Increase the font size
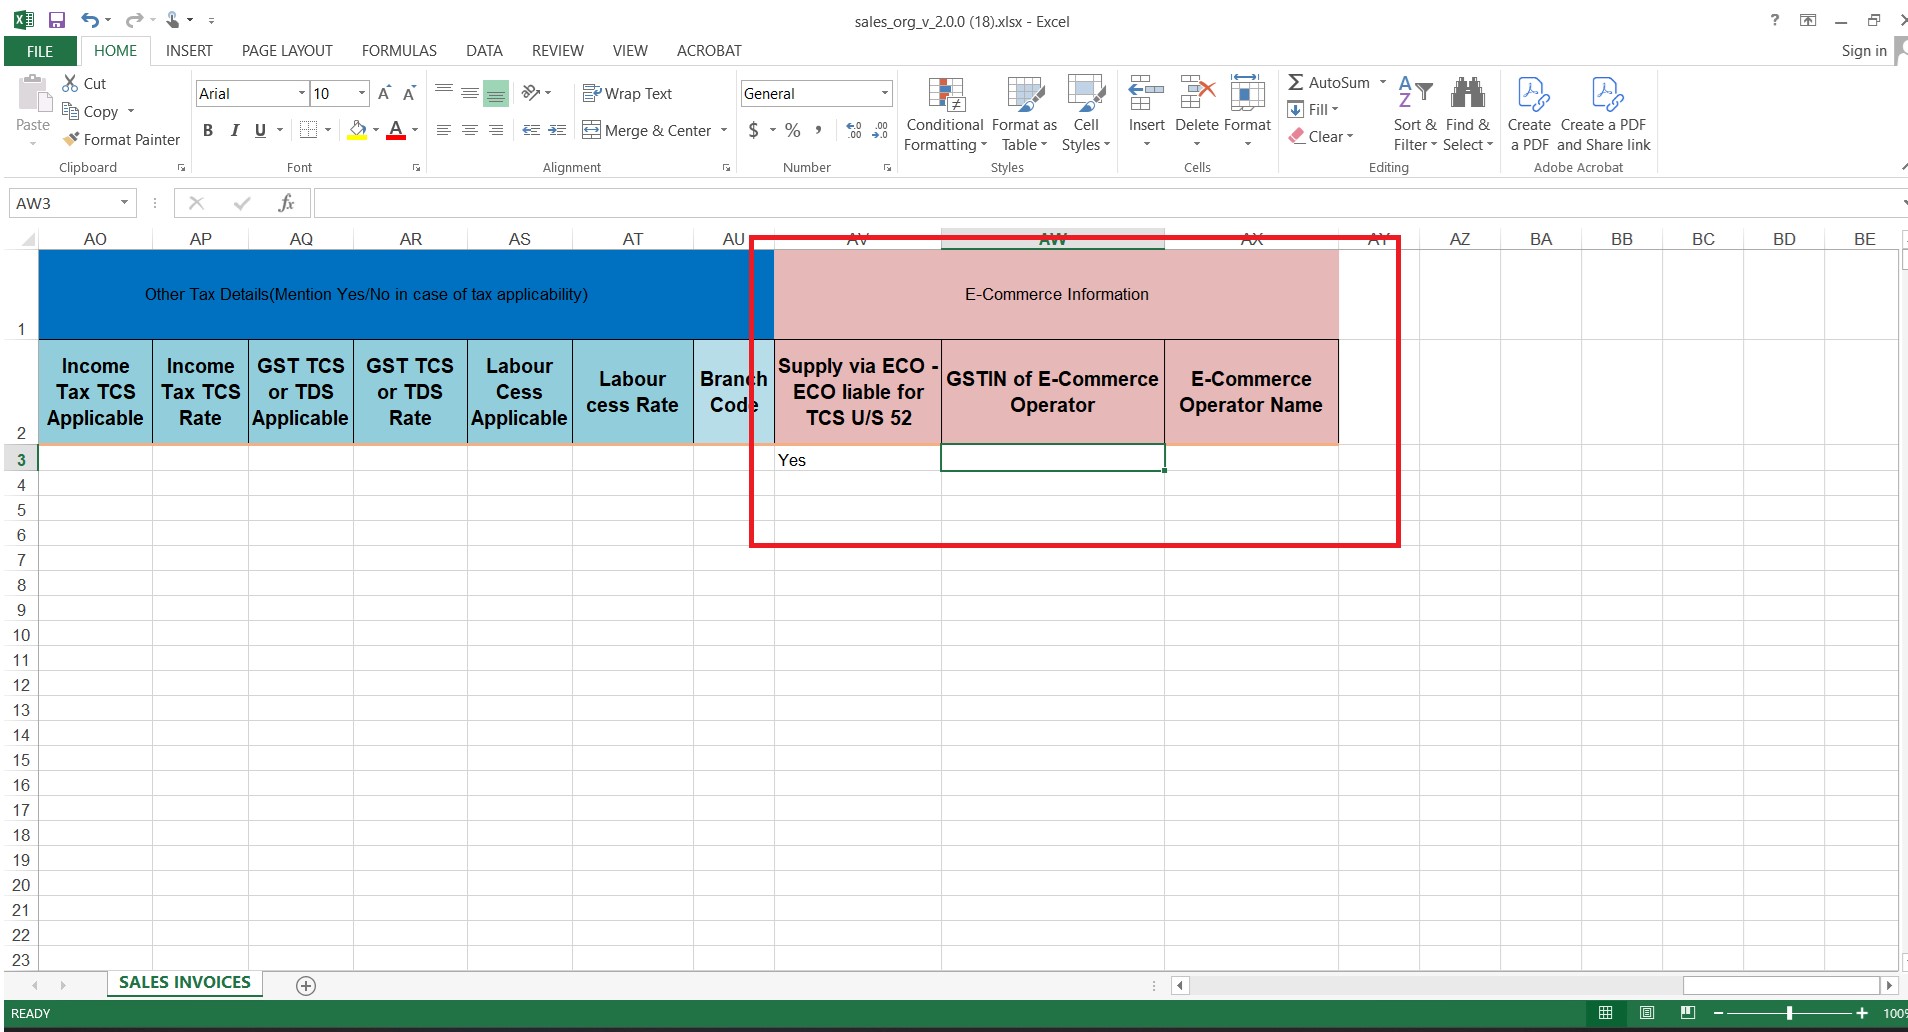The width and height of the screenshot is (1908, 1032). [384, 93]
